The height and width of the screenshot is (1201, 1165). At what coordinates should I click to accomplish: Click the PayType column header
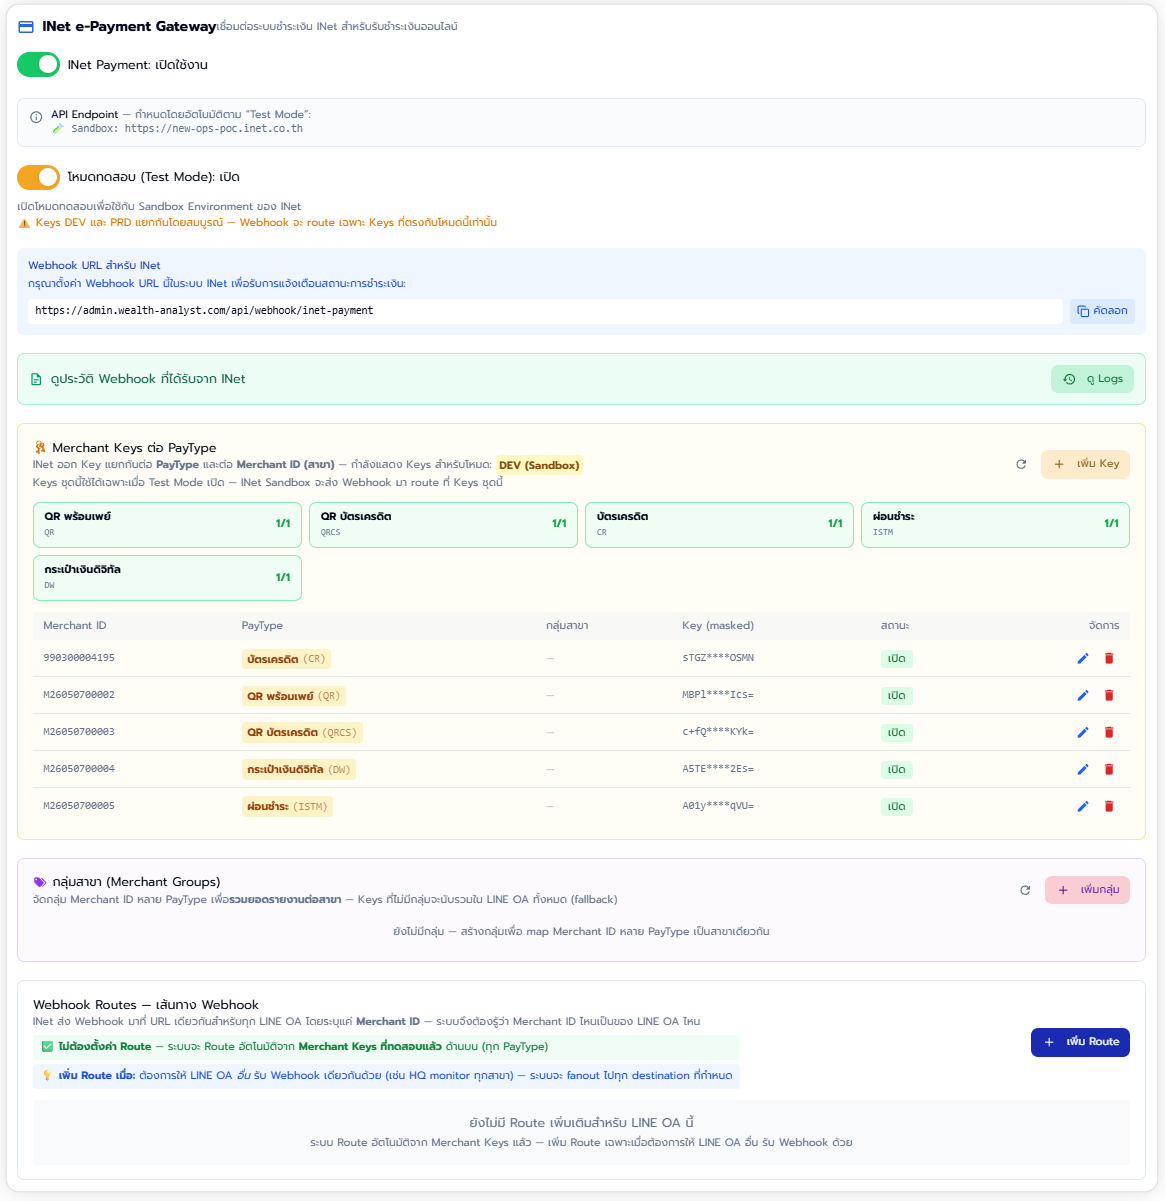pos(262,626)
